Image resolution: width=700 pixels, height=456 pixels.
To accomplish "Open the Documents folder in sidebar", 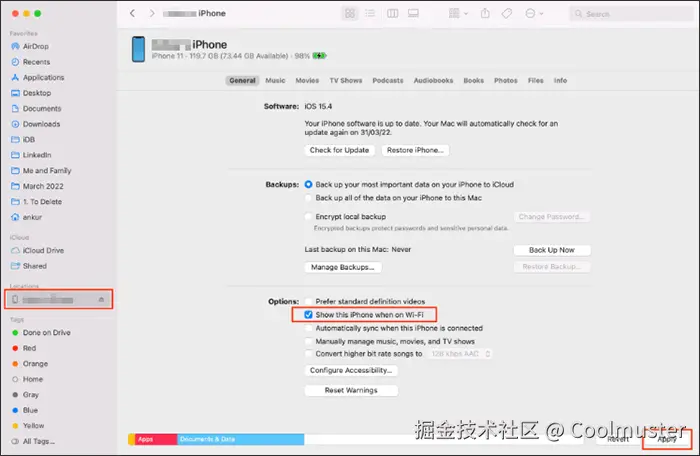I will [36, 109].
